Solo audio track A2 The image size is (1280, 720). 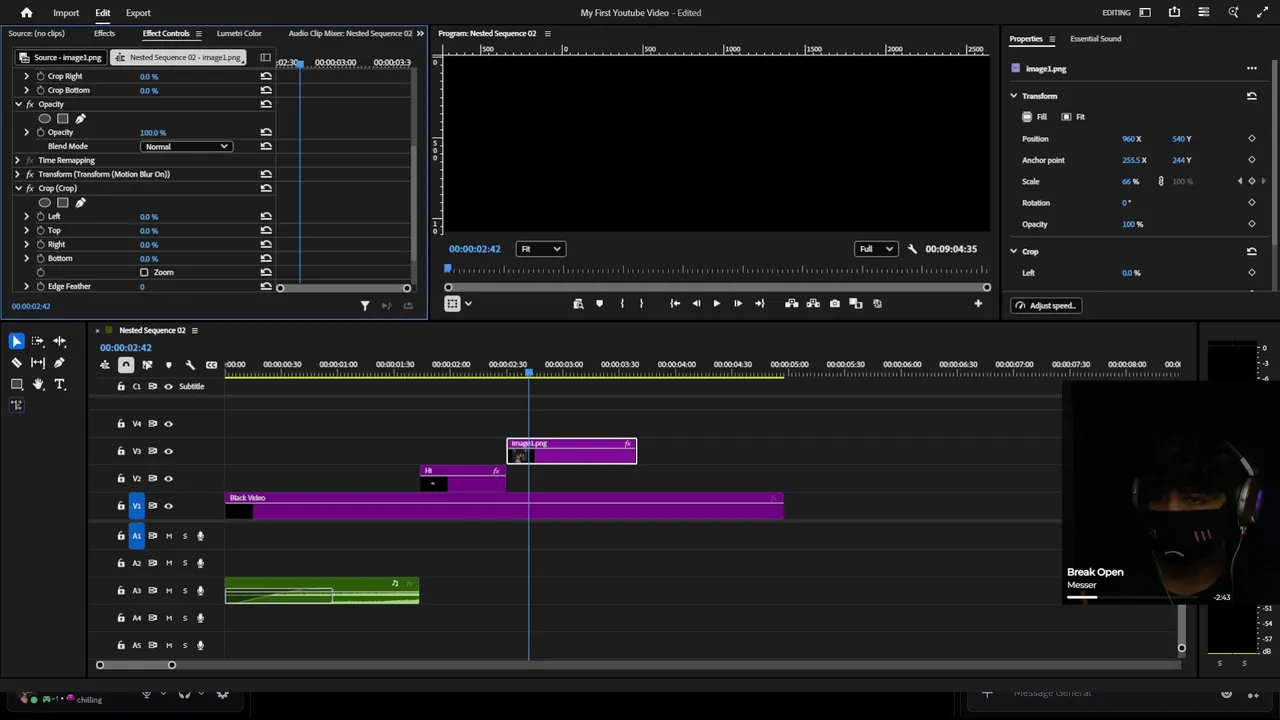tap(184, 563)
